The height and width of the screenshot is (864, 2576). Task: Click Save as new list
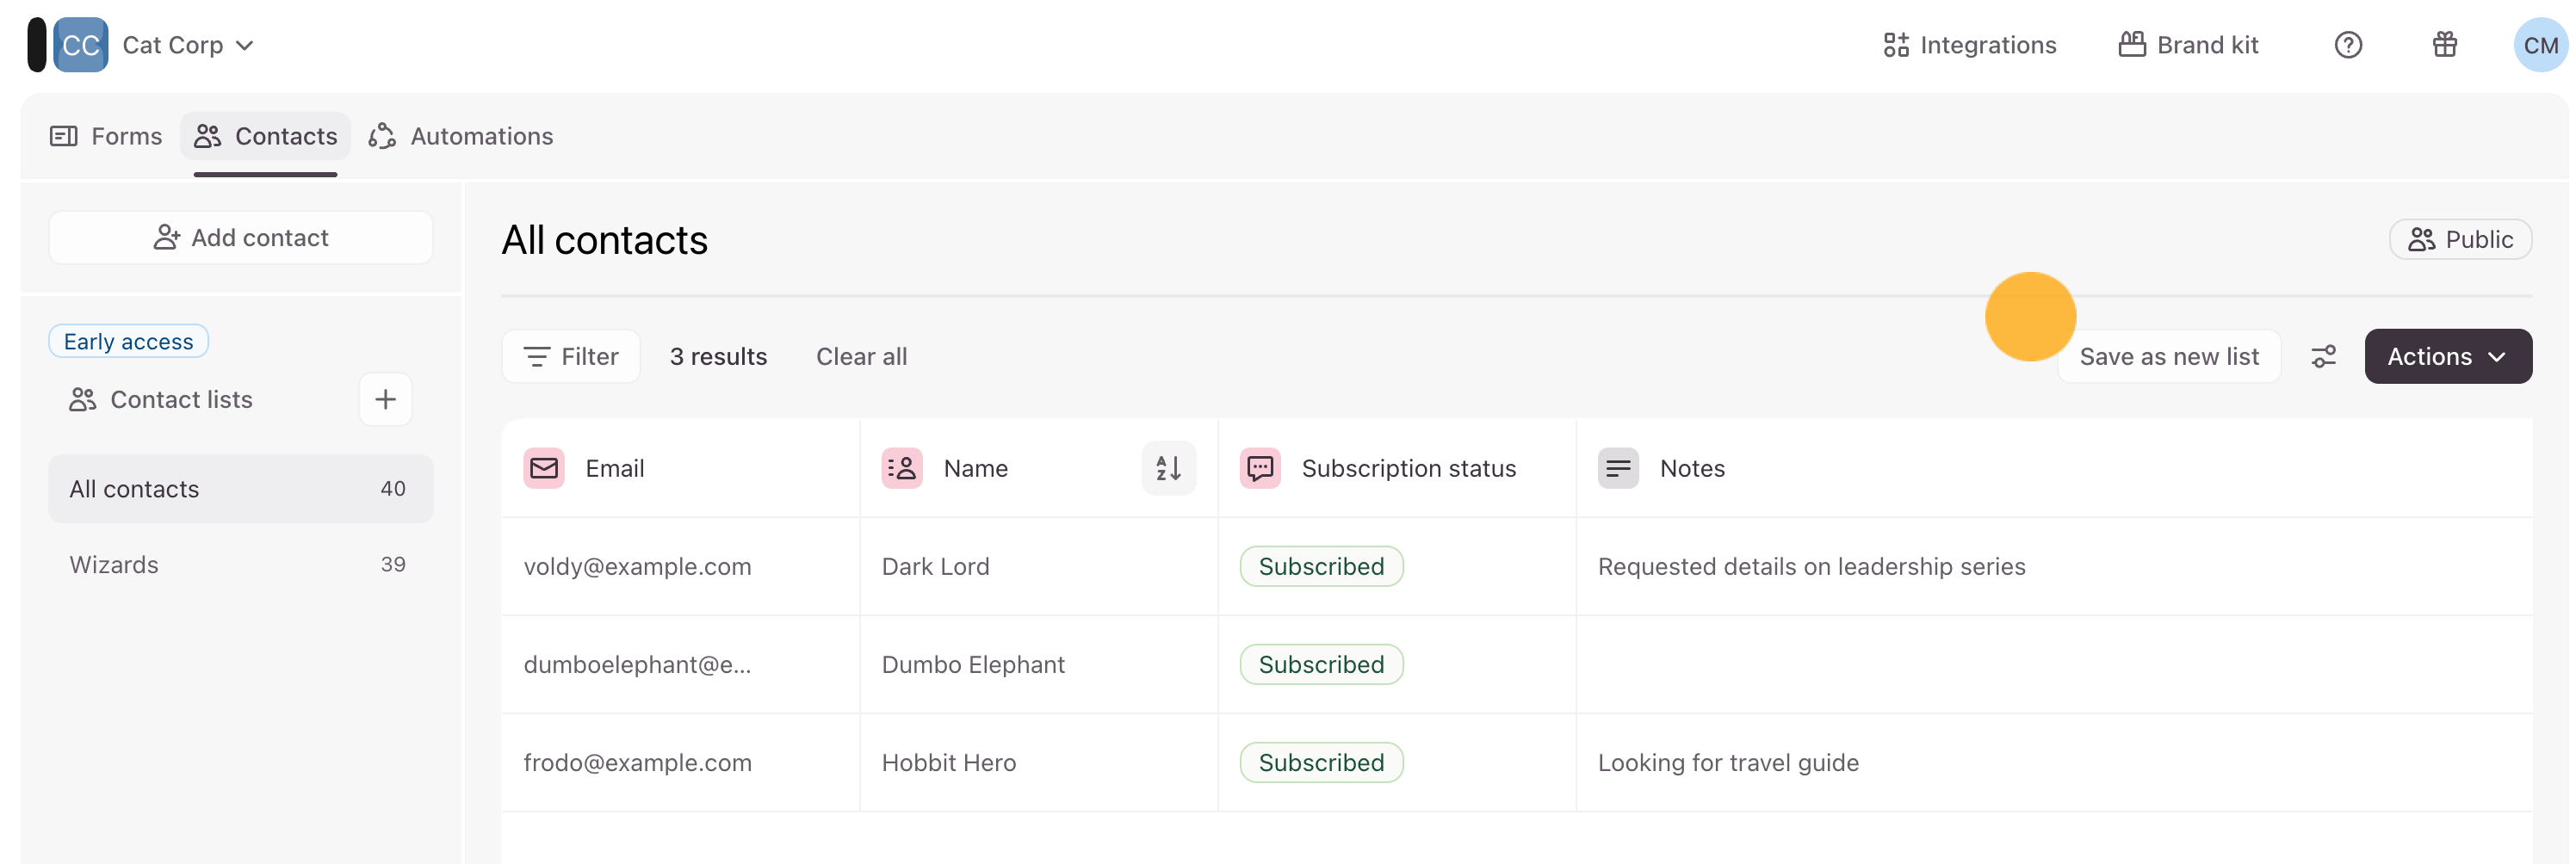[2168, 357]
